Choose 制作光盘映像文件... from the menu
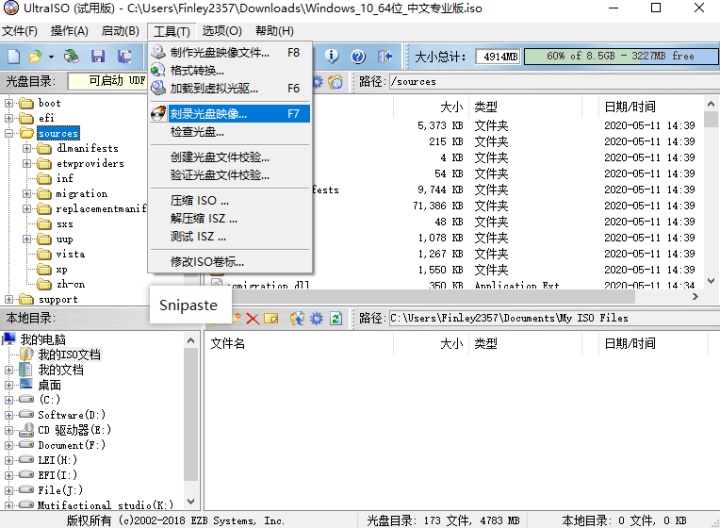The height and width of the screenshot is (528, 720). (230, 52)
